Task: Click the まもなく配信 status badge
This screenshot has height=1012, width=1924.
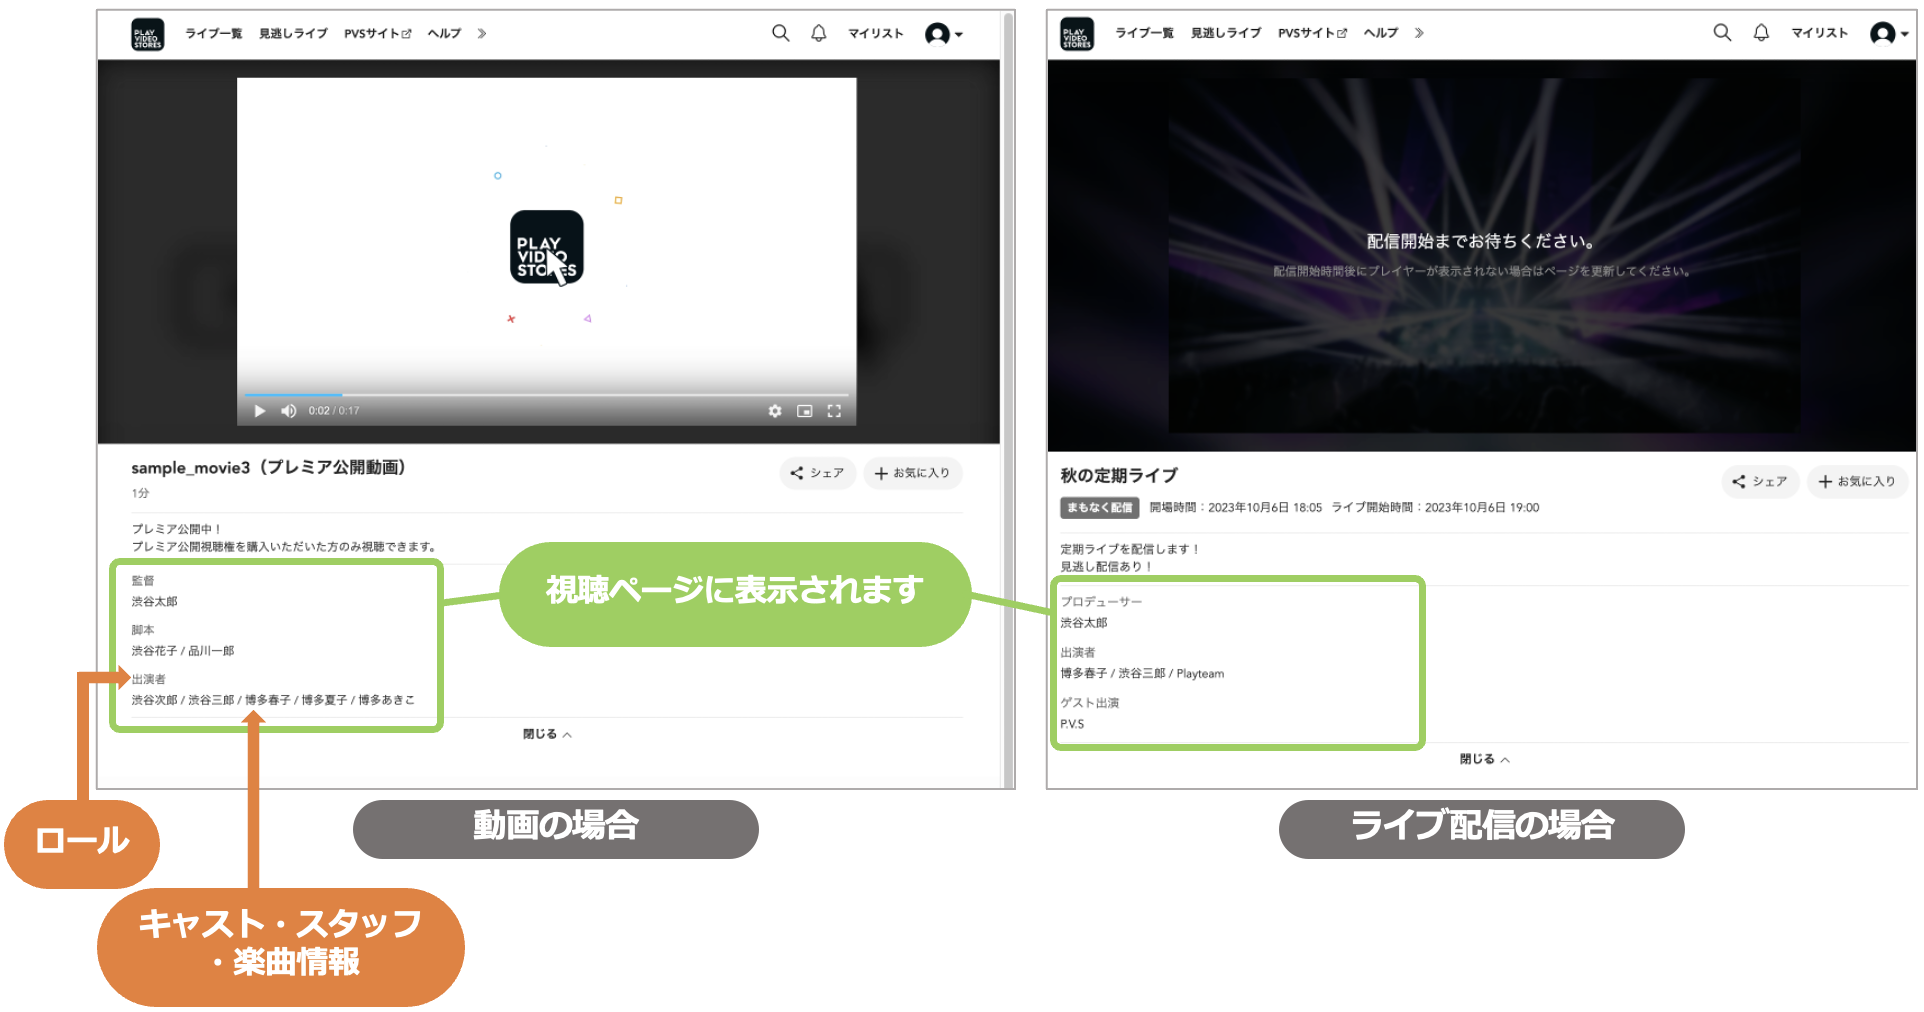Action: (x=1099, y=508)
